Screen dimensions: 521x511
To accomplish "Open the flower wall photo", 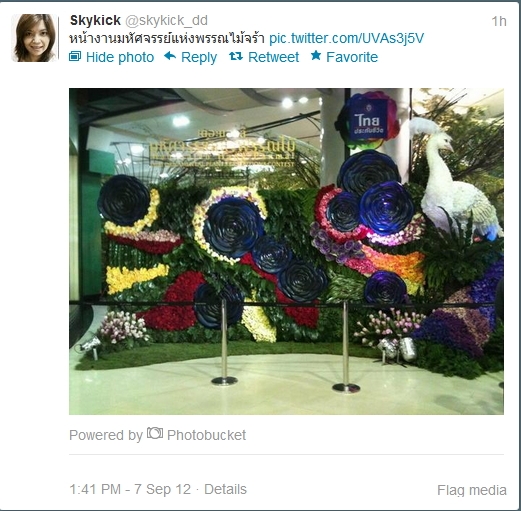I will click(x=286, y=251).
